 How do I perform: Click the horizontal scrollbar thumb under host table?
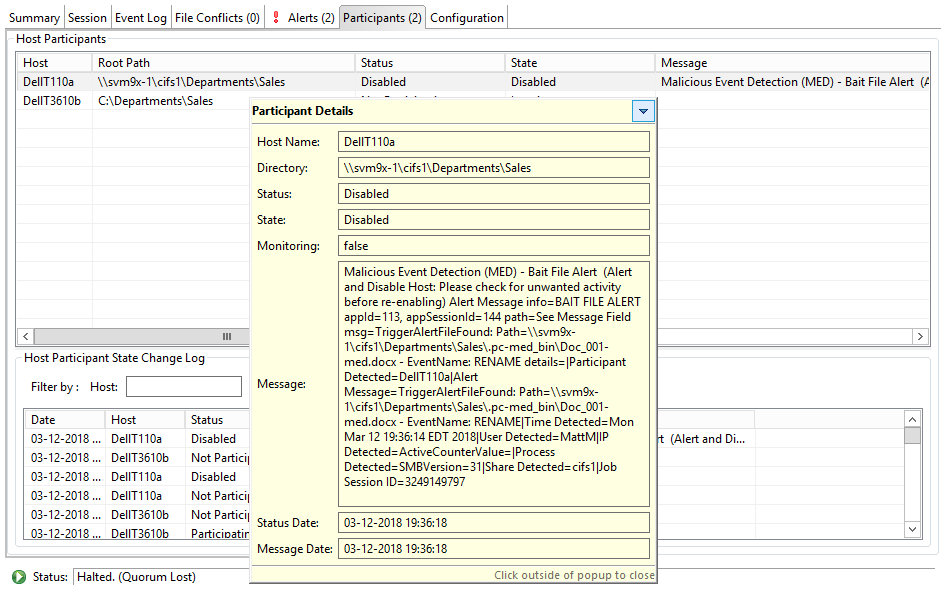227,337
